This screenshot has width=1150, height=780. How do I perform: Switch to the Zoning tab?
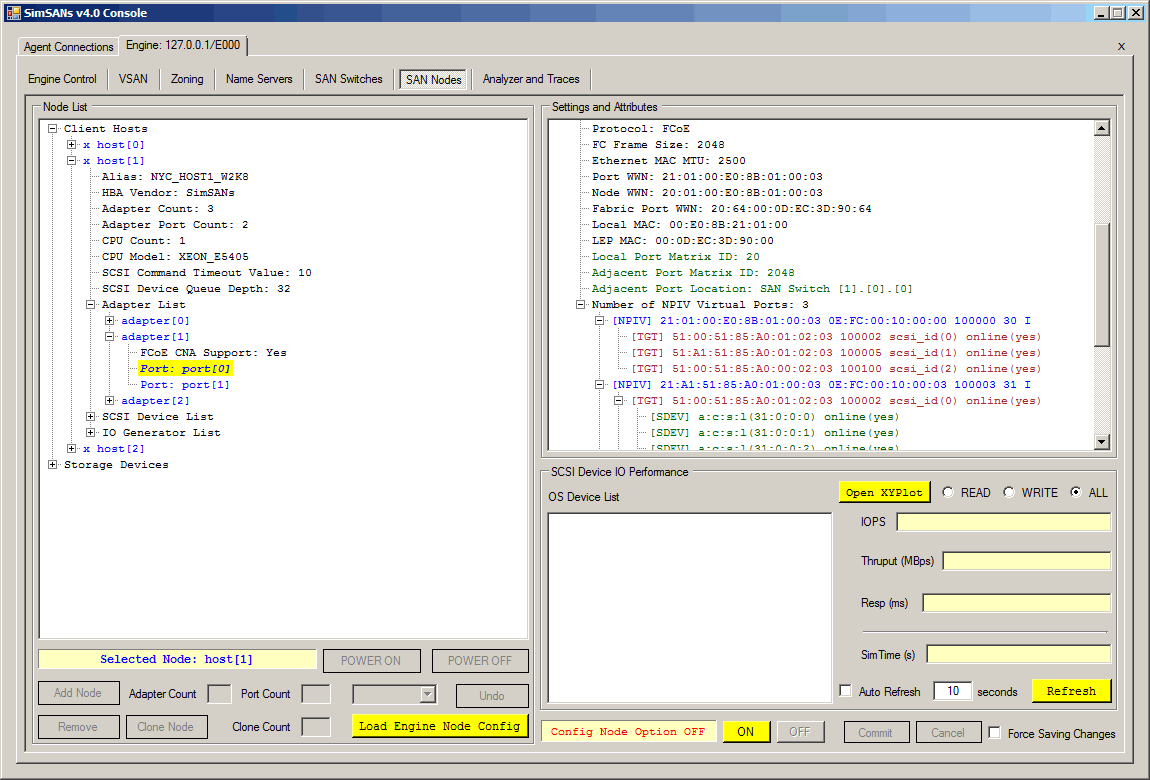click(x=187, y=79)
